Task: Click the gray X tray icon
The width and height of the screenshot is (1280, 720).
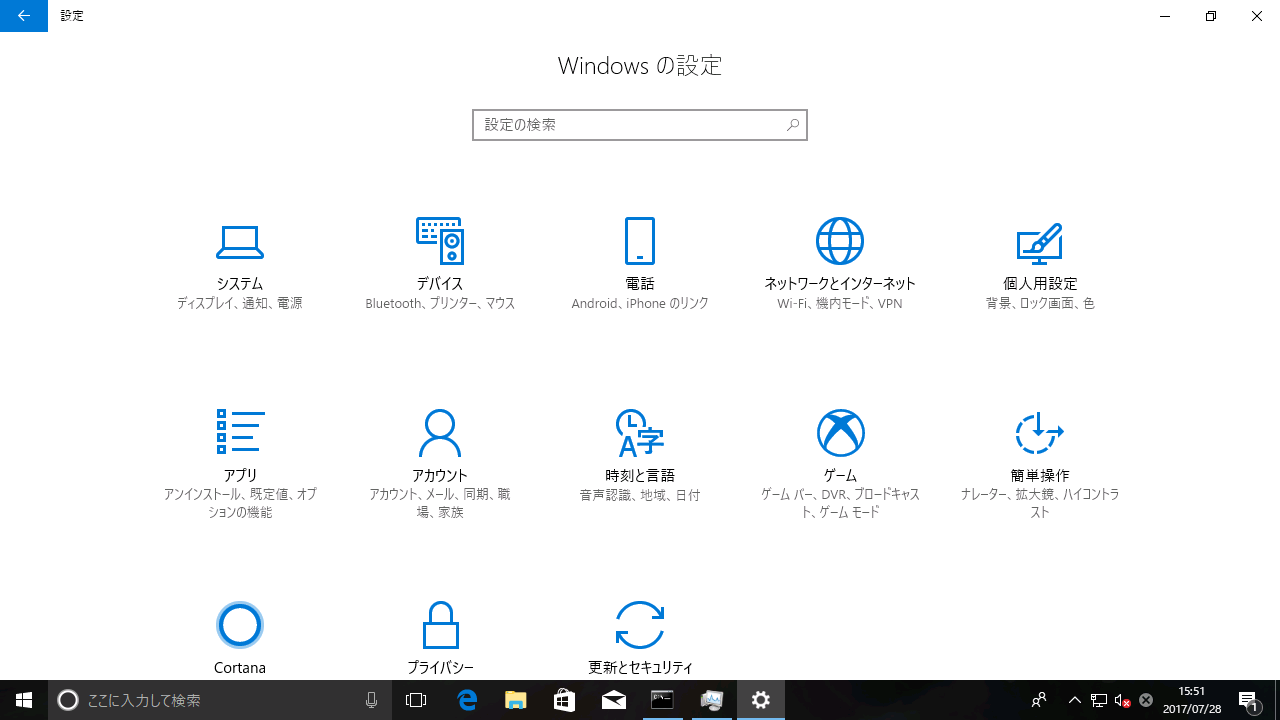Action: [x=1146, y=700]
